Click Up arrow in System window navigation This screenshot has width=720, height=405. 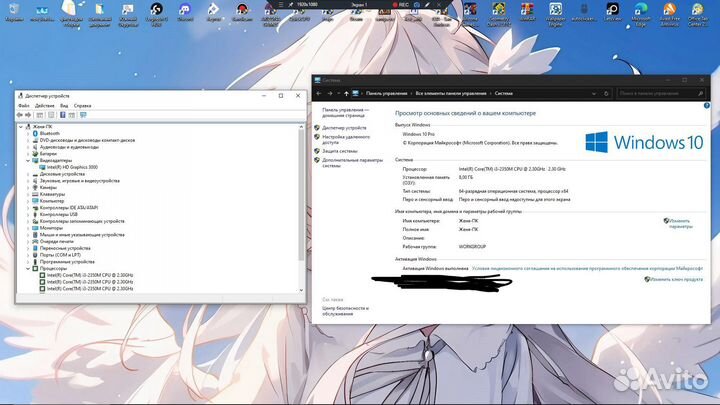pyautogui.click(x=345, y=93)
